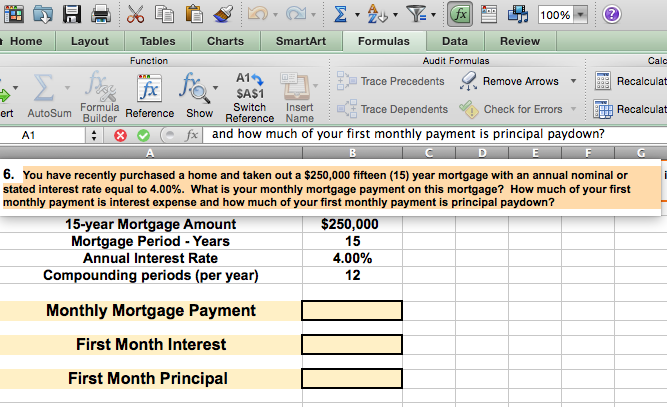Redo the last action
The width and height of the screenshot is (667, 407).
[296, 14]
